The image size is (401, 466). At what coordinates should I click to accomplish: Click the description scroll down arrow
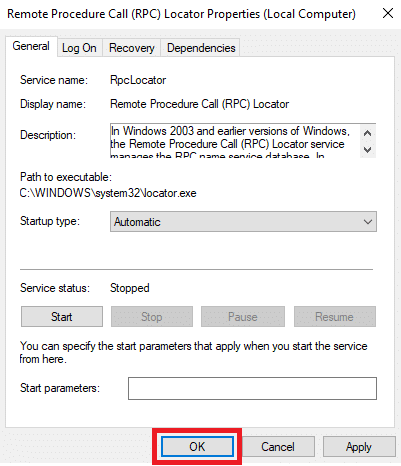[368, 150]
